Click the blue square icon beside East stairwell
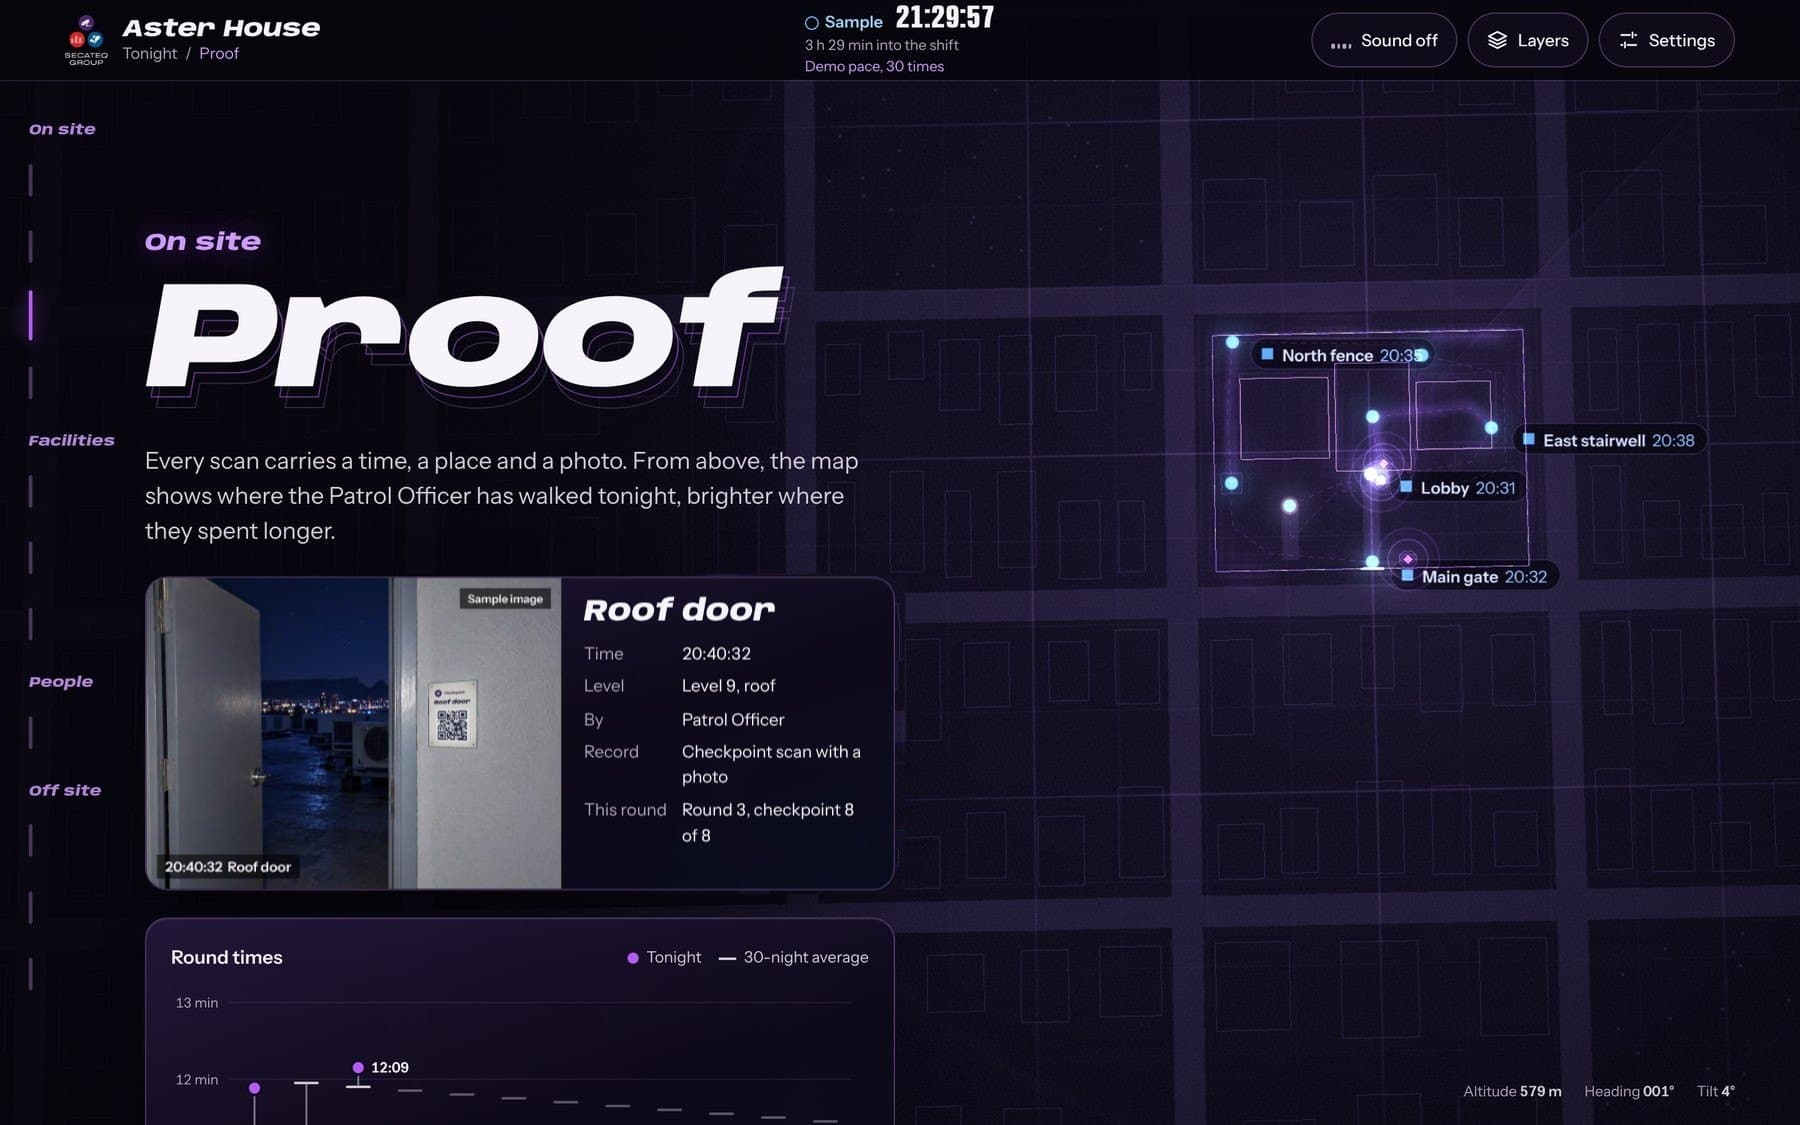 tap(1528, 439)
